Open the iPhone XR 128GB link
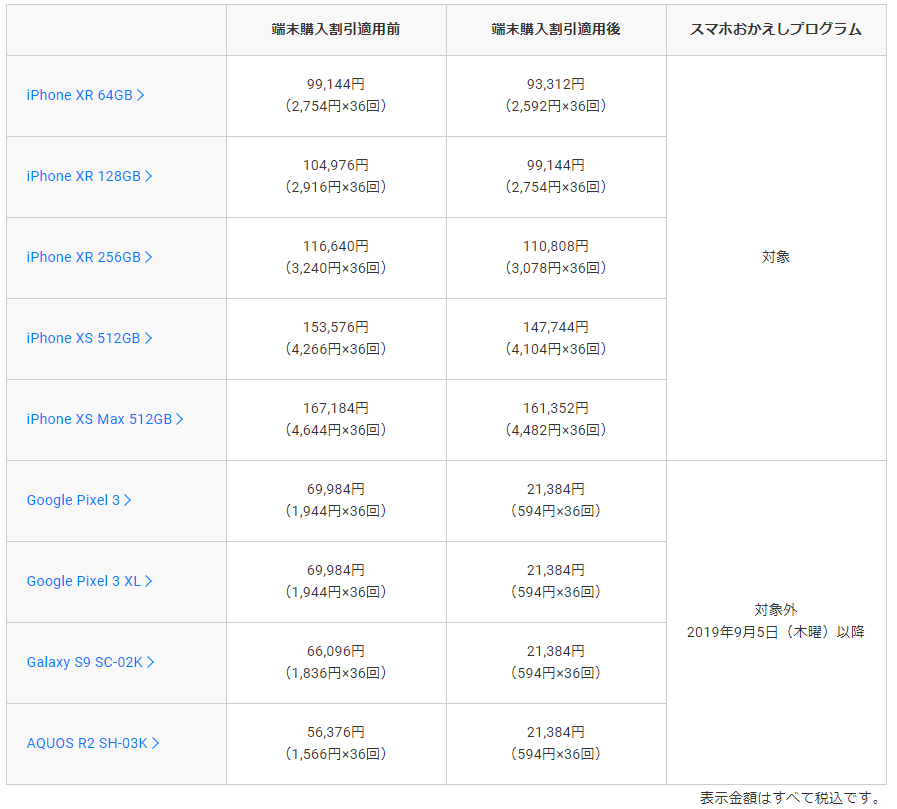 [x=89, y=176]
